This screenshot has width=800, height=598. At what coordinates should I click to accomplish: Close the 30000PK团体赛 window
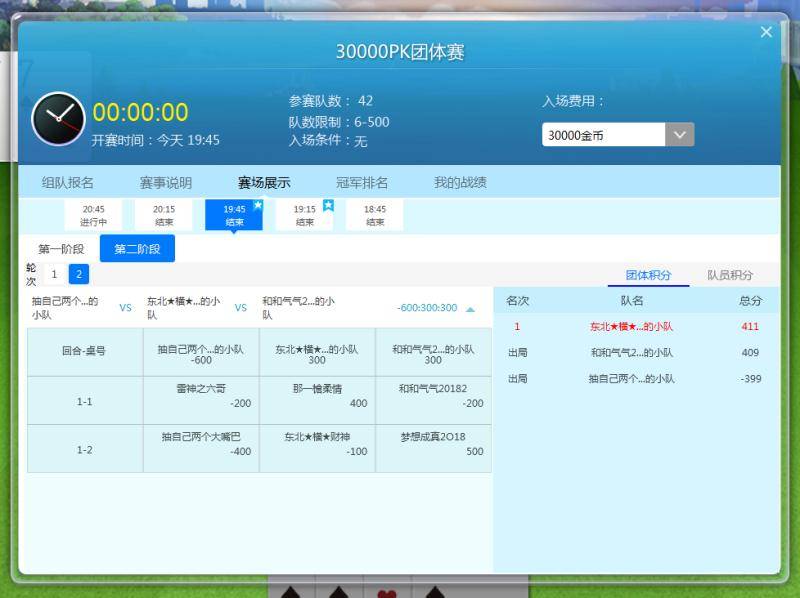[766, 31]
